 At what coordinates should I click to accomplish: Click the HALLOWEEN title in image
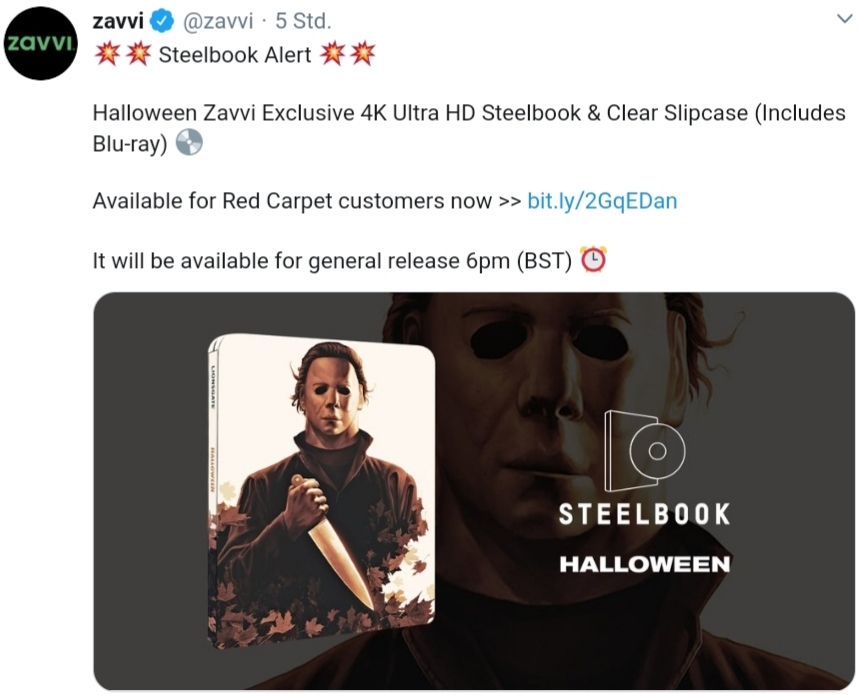pyautogui.click(x=644, y=564)
